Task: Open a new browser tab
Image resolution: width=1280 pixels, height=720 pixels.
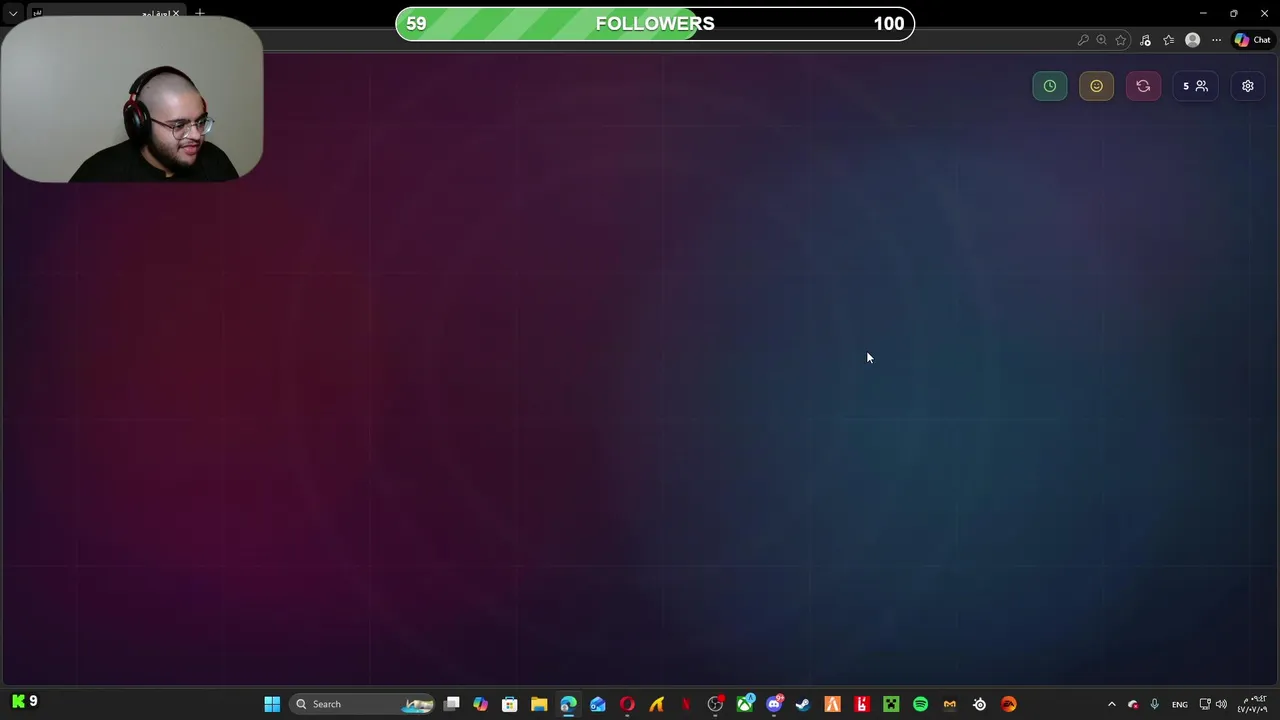Action: 200,13
